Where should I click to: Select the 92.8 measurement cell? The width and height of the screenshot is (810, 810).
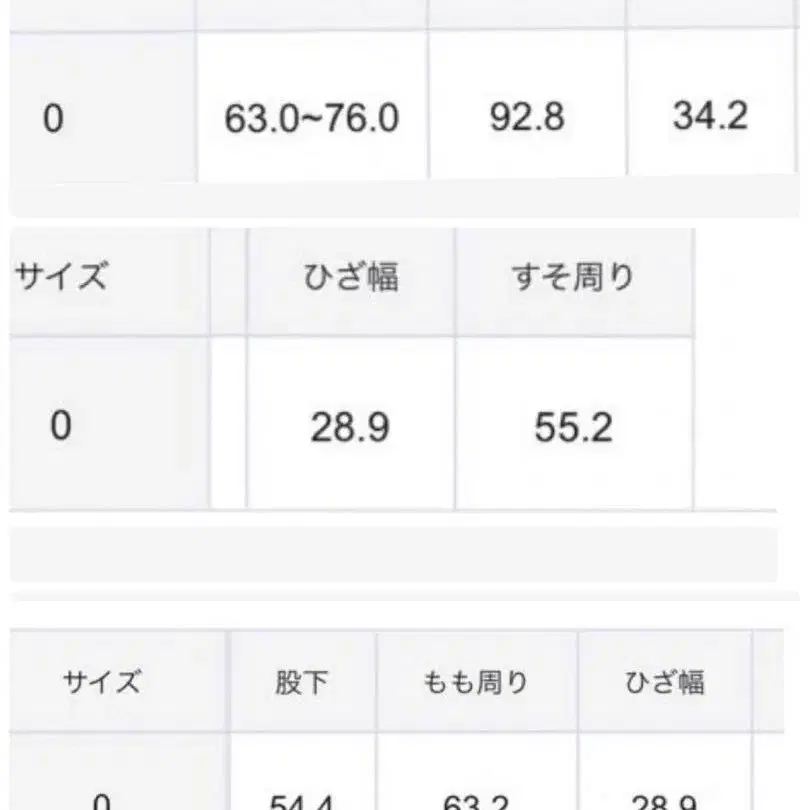527,117
